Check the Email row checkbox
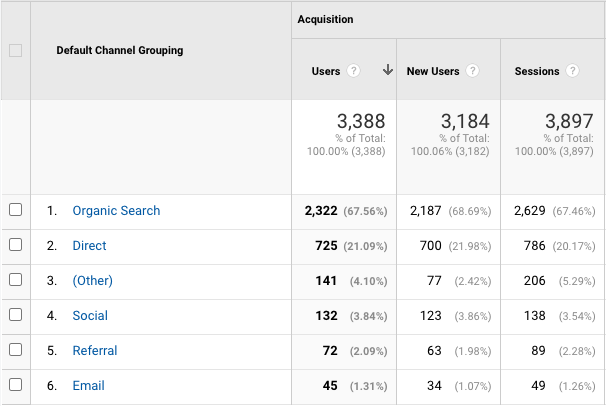 [15, 386]
